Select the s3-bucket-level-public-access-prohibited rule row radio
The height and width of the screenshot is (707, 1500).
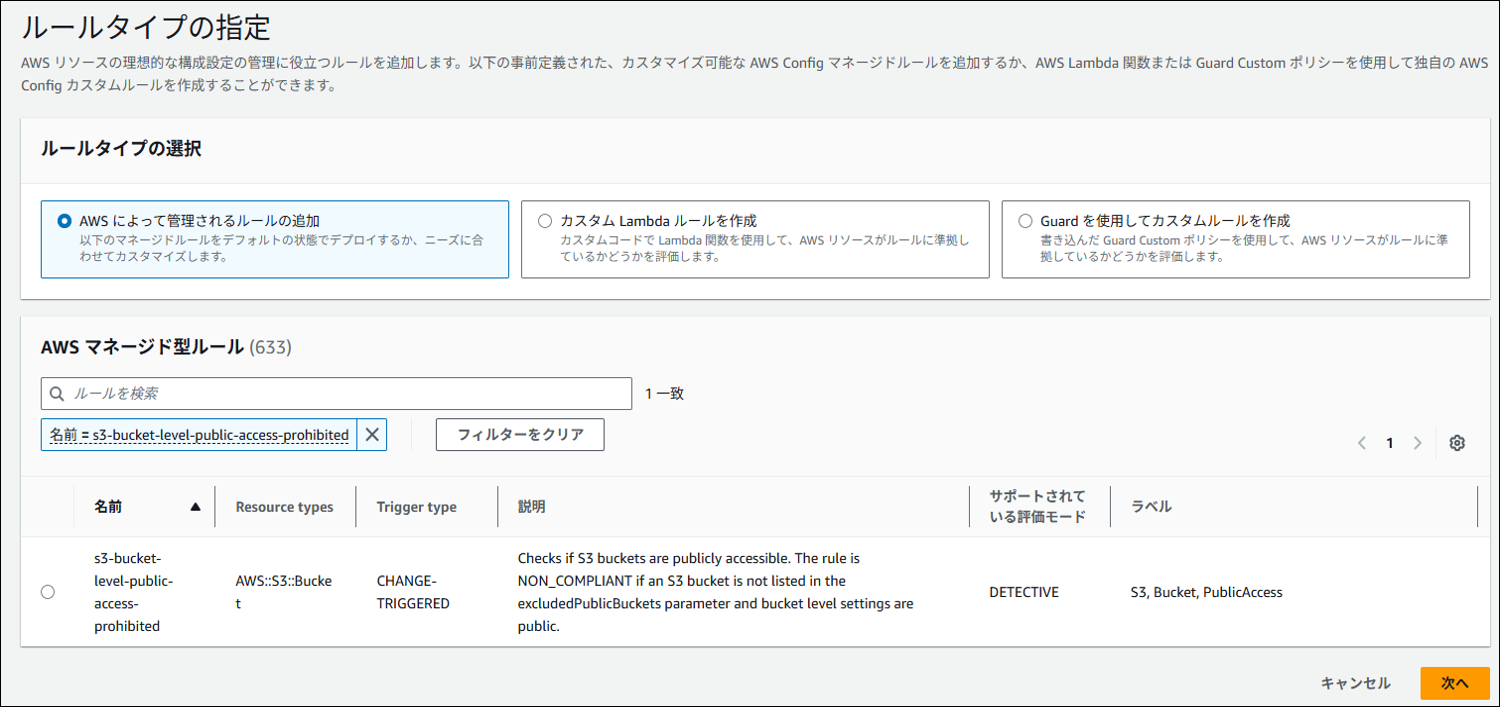pos(48,592)
